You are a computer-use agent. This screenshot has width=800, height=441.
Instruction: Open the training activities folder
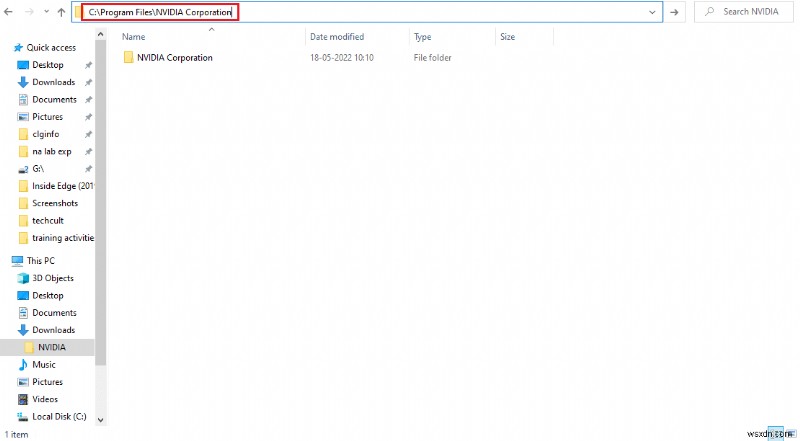click(x=63, y=238)
